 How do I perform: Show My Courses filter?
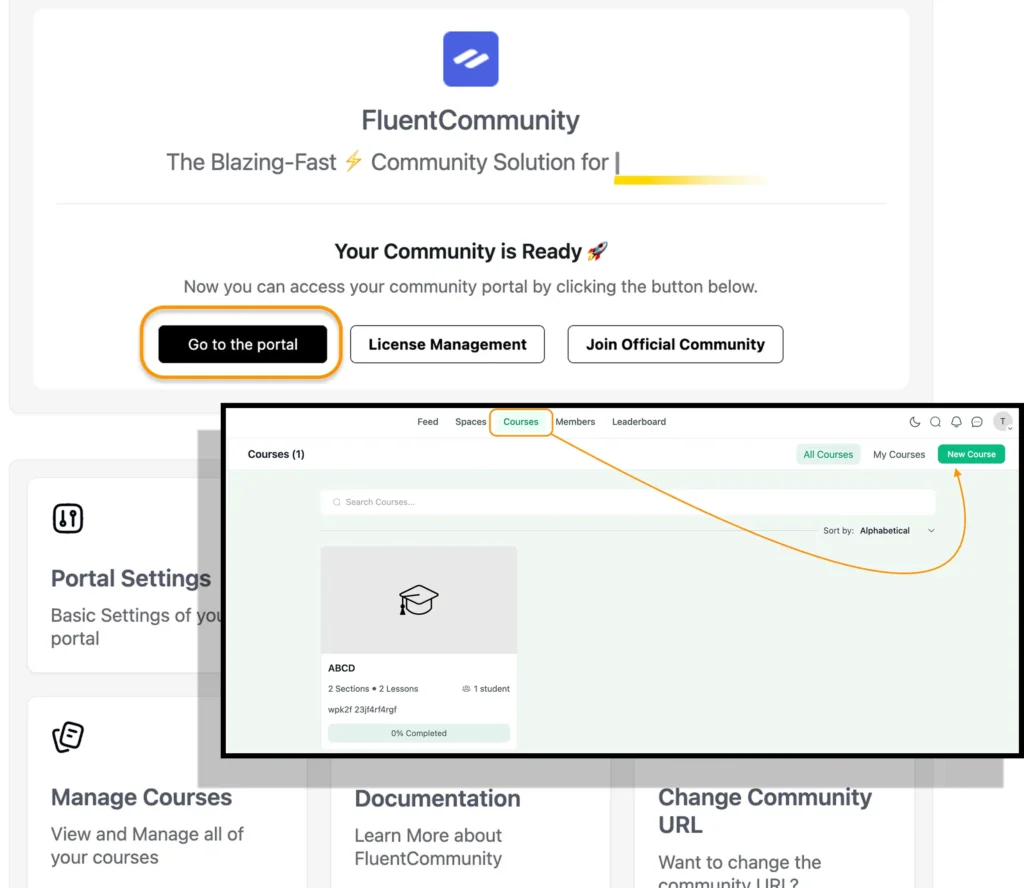click(899, 454)
